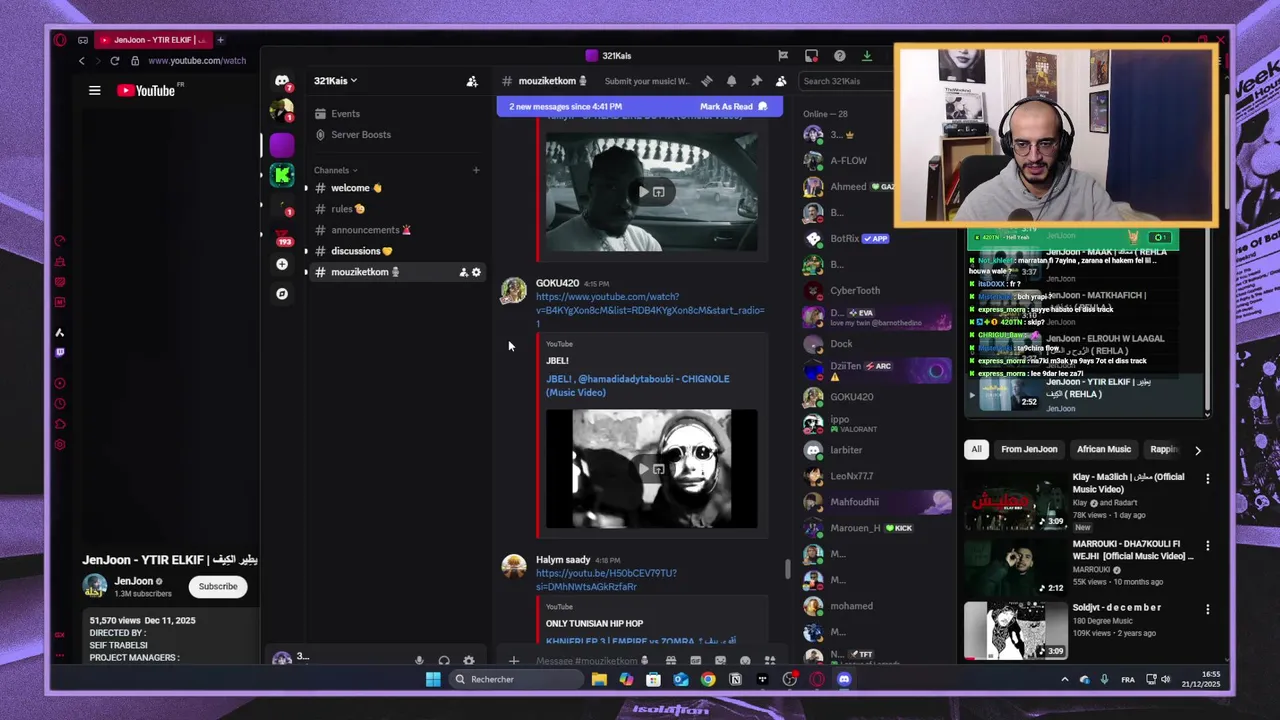
Task: Go back in the Opera browser
Action: tap(82, 61)
